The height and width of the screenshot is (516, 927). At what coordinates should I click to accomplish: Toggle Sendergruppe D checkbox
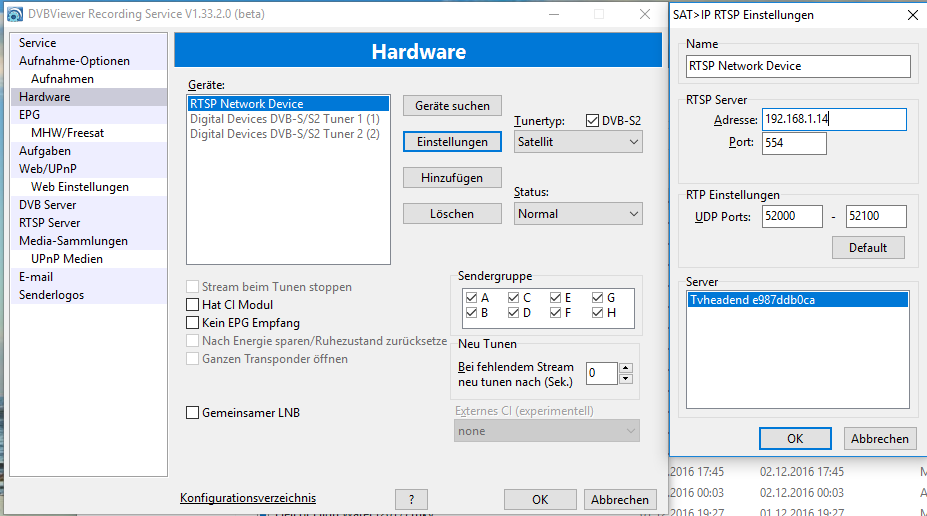pos(513,313)
